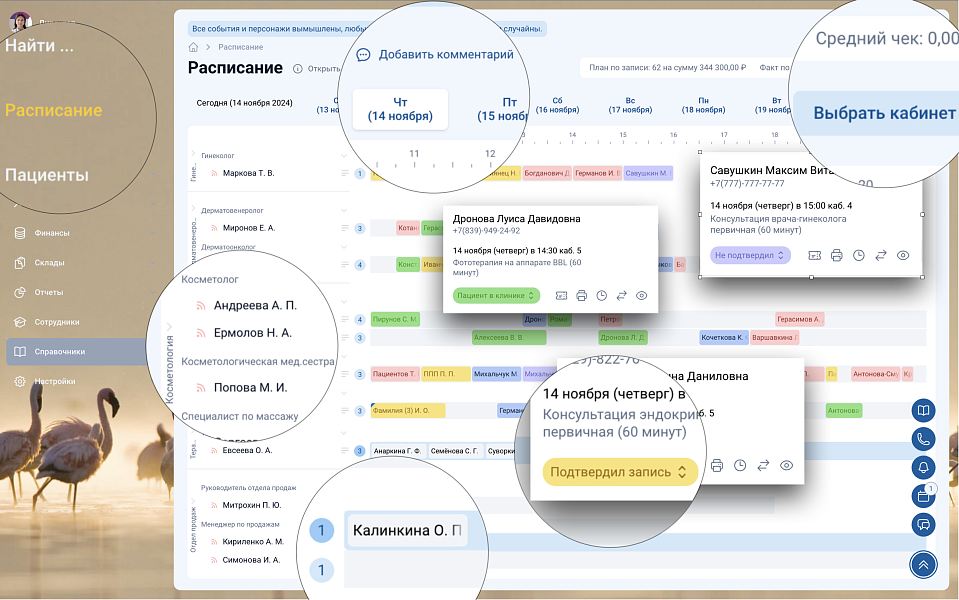Click the scroll-to-top double chevron button
Viewport: 959px width, 600px height.
pos(923,565)
